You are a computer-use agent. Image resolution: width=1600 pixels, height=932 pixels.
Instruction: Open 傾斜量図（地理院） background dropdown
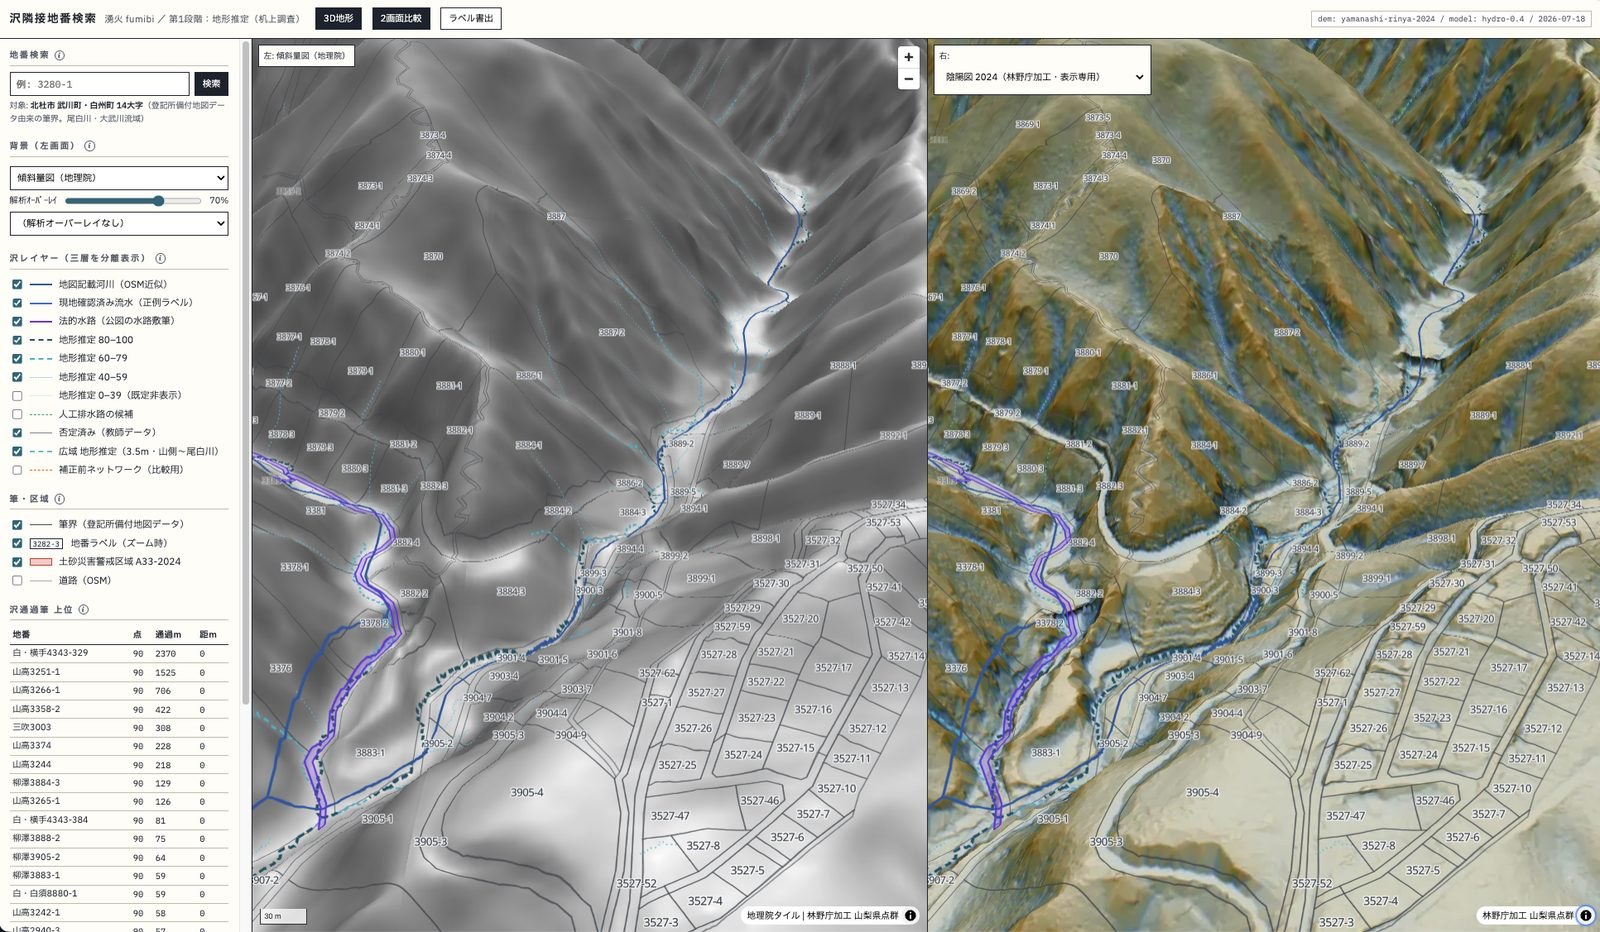(x=119, y=178)
